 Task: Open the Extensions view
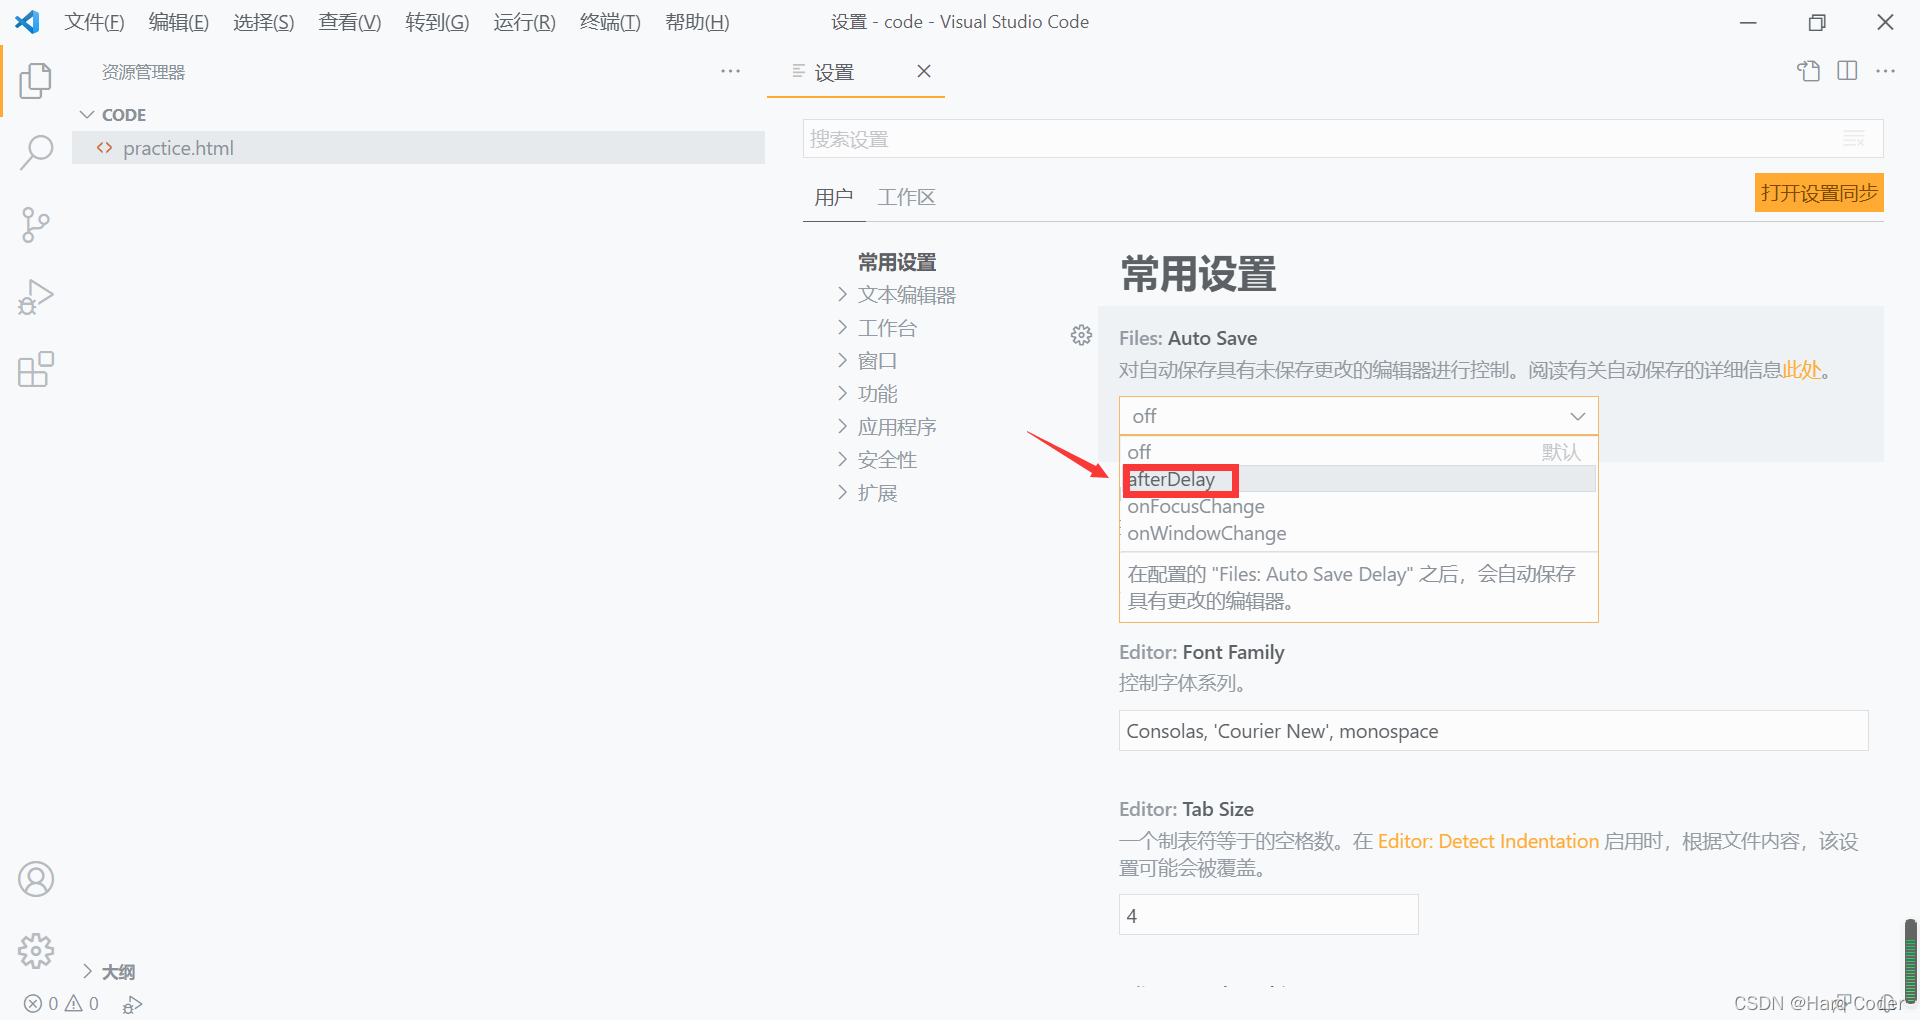point(36,369)
